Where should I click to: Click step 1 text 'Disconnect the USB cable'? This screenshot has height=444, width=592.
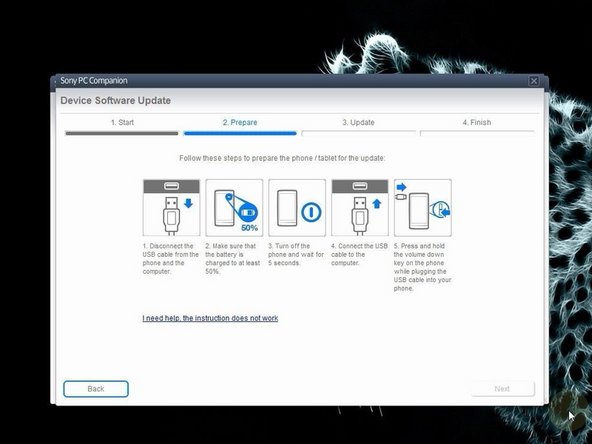pyautogui.click(x=171, y=259)
